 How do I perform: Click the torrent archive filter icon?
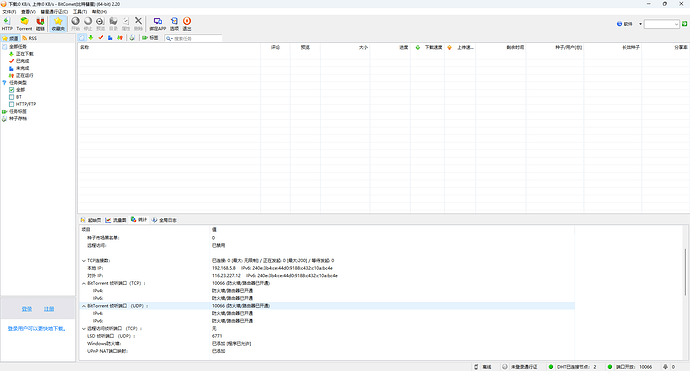click(x=132, y=38)
